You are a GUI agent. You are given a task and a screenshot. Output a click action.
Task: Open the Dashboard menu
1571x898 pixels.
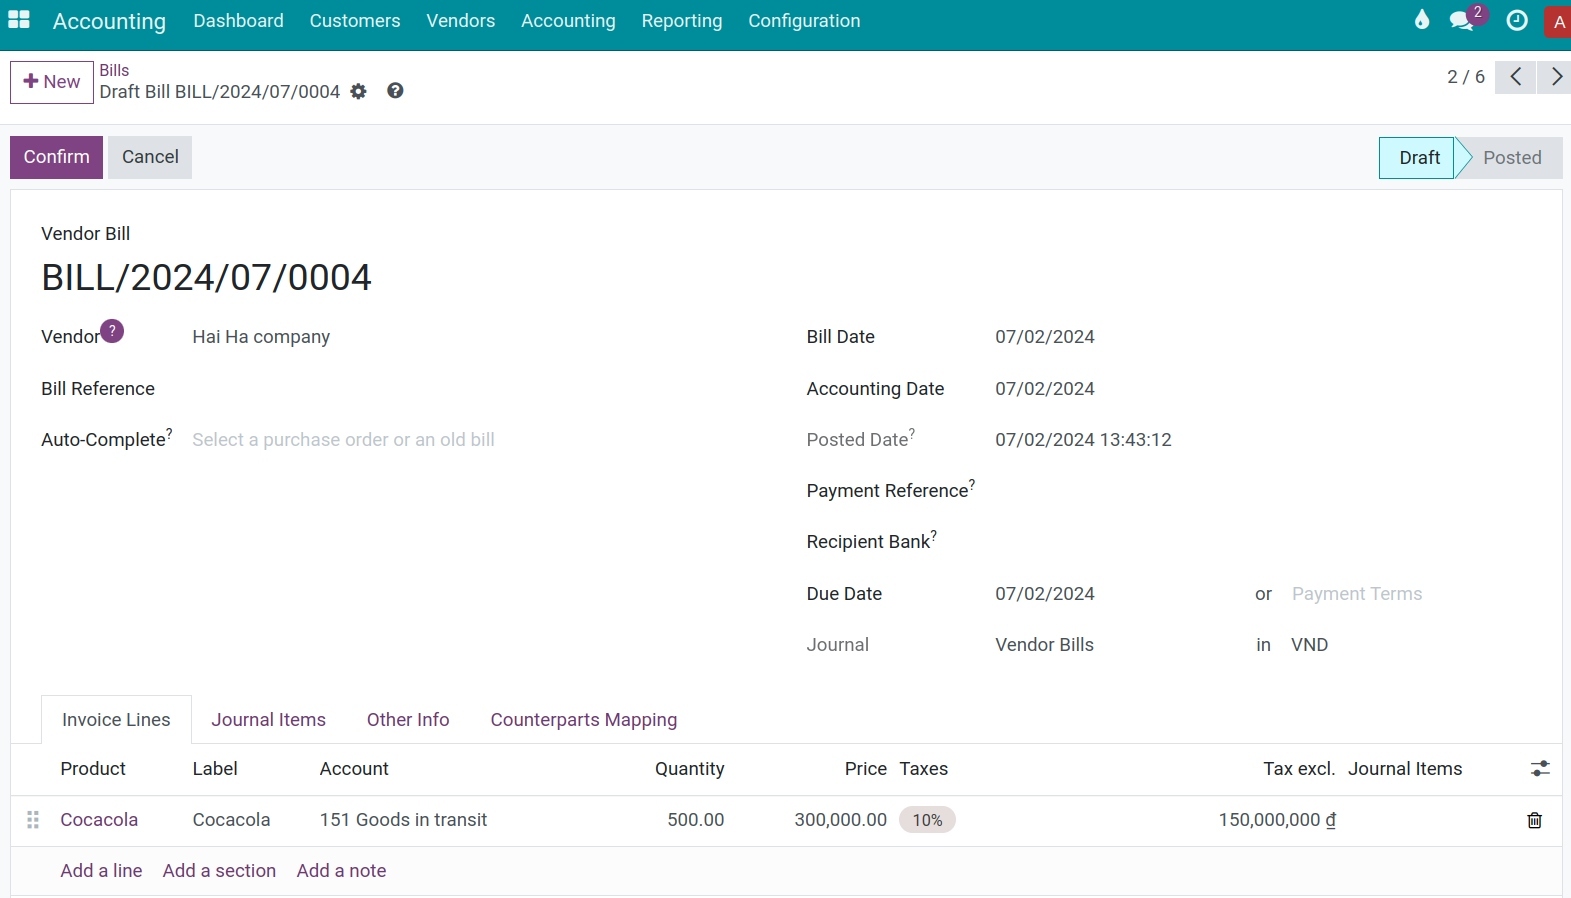239,21
